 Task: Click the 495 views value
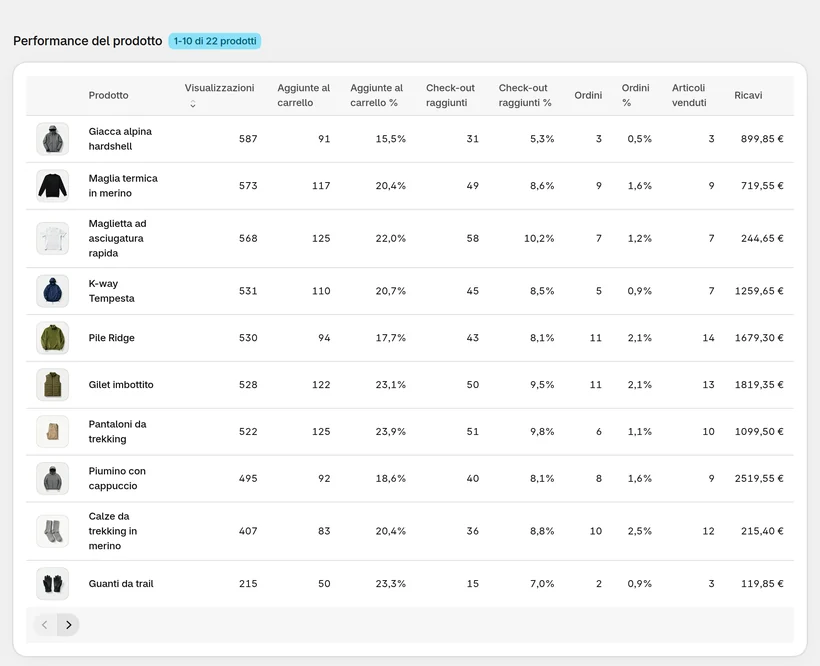coord(248,478)
